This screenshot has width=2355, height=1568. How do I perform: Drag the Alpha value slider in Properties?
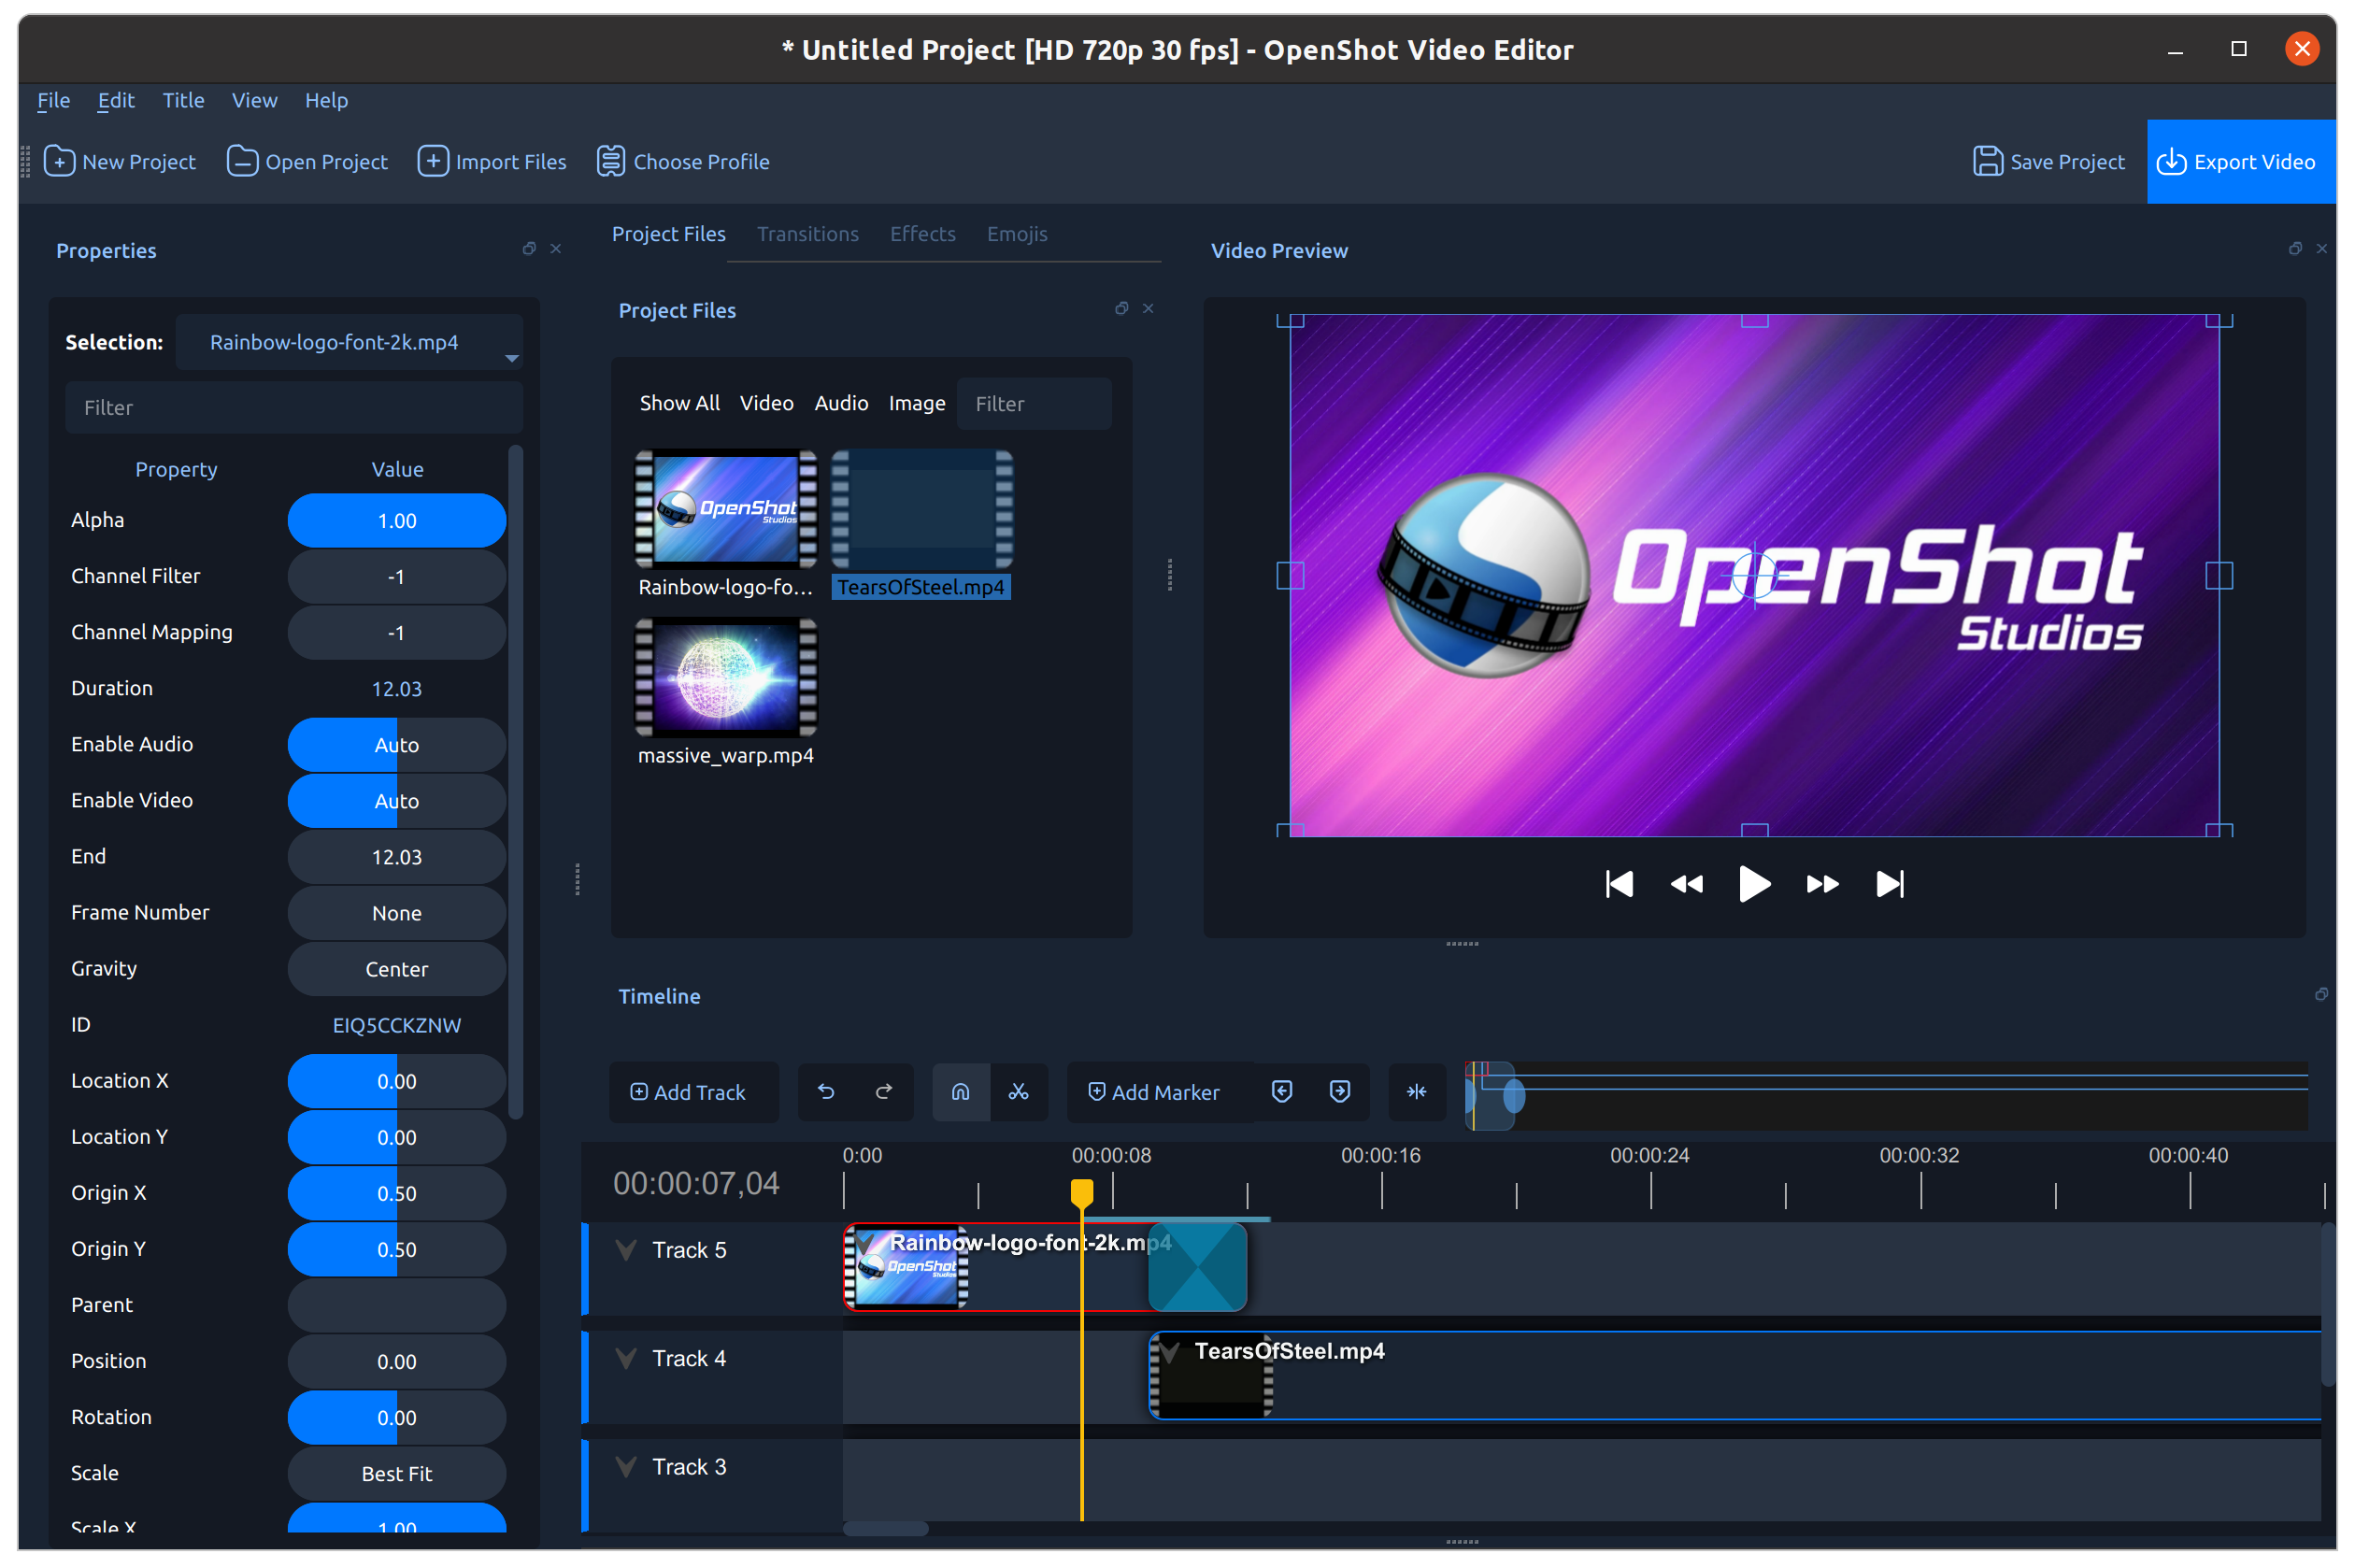(393, 520)
